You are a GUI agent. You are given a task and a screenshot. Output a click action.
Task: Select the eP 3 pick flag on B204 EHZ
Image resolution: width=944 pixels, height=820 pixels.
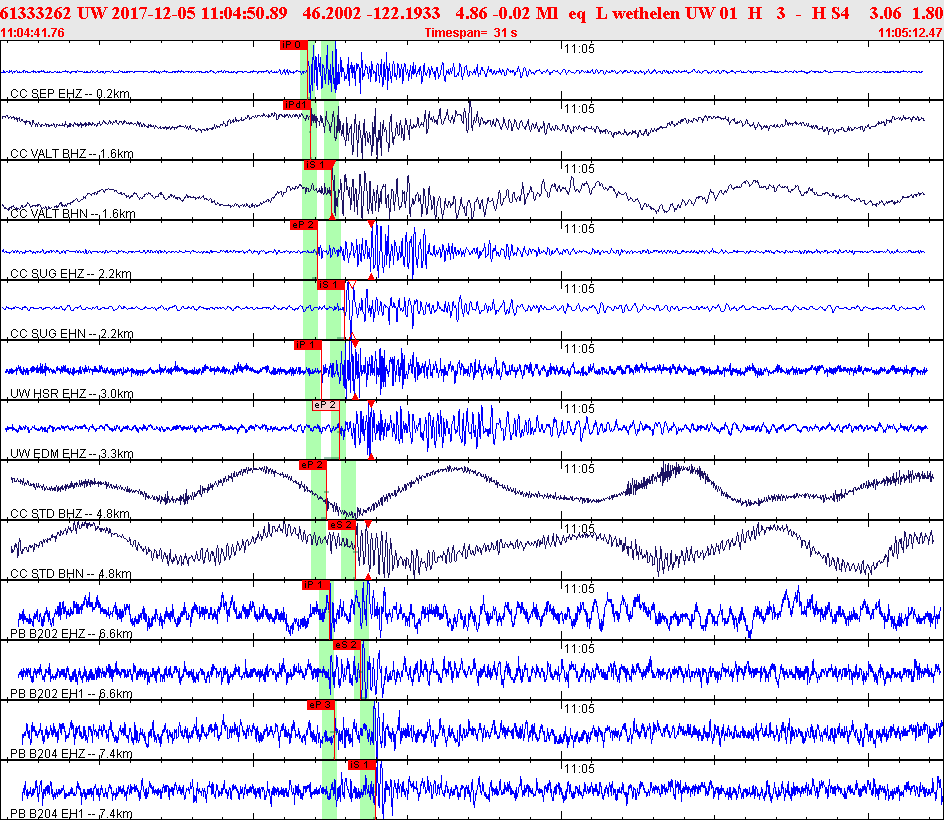pos(320,705)
